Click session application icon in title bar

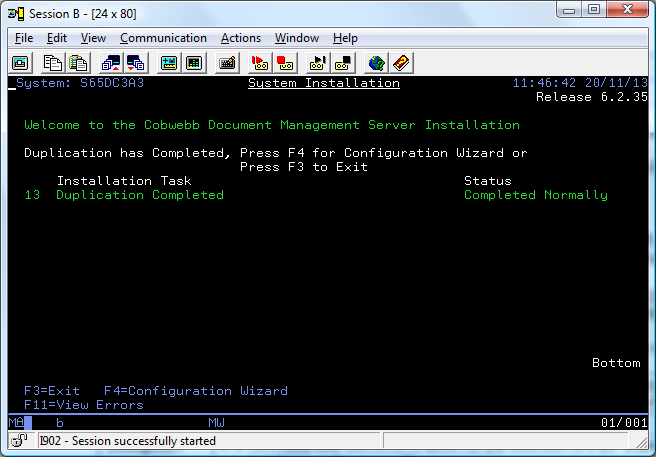[16, 14]
